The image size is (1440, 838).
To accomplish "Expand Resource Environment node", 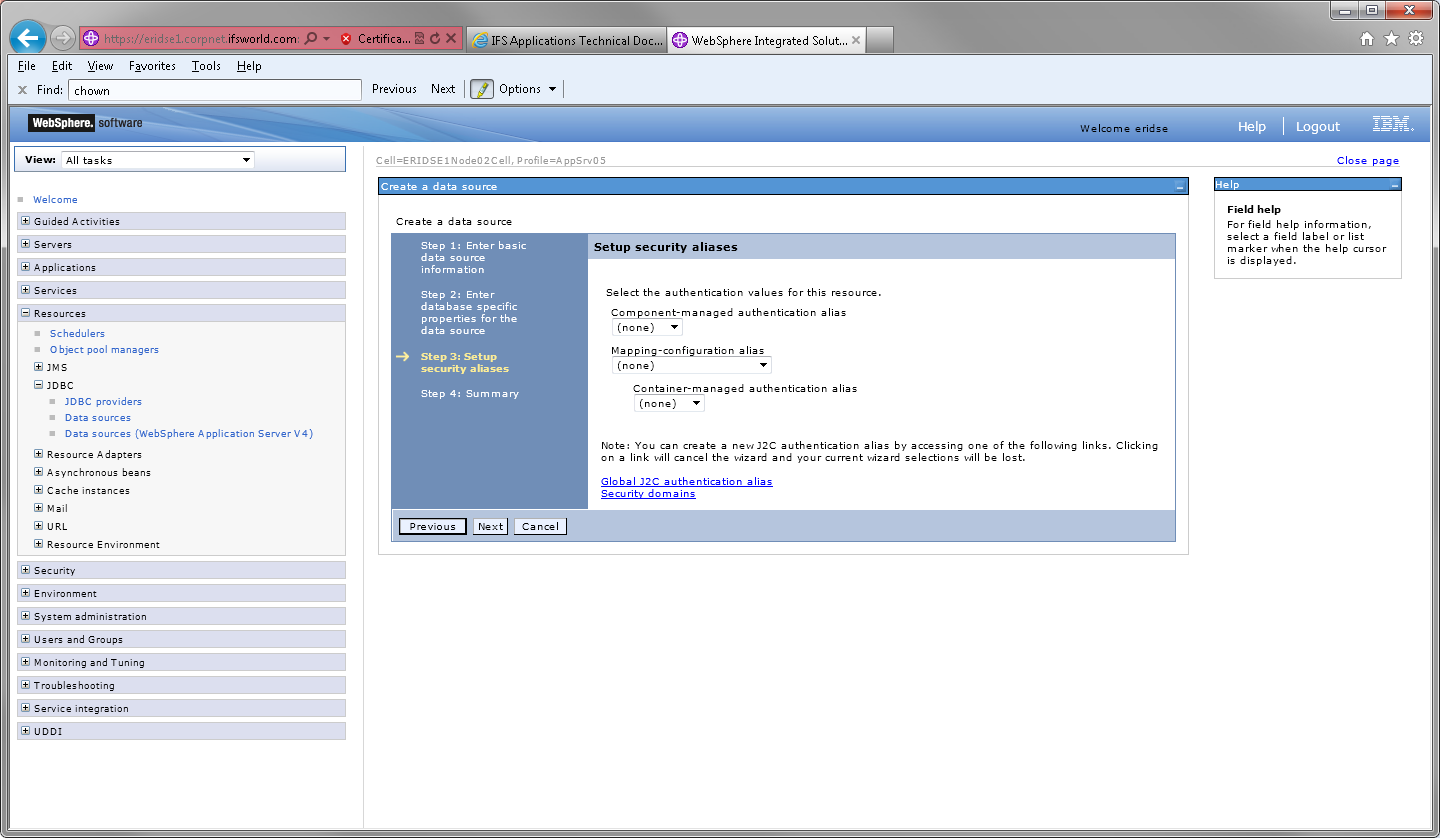I will 39,544.
